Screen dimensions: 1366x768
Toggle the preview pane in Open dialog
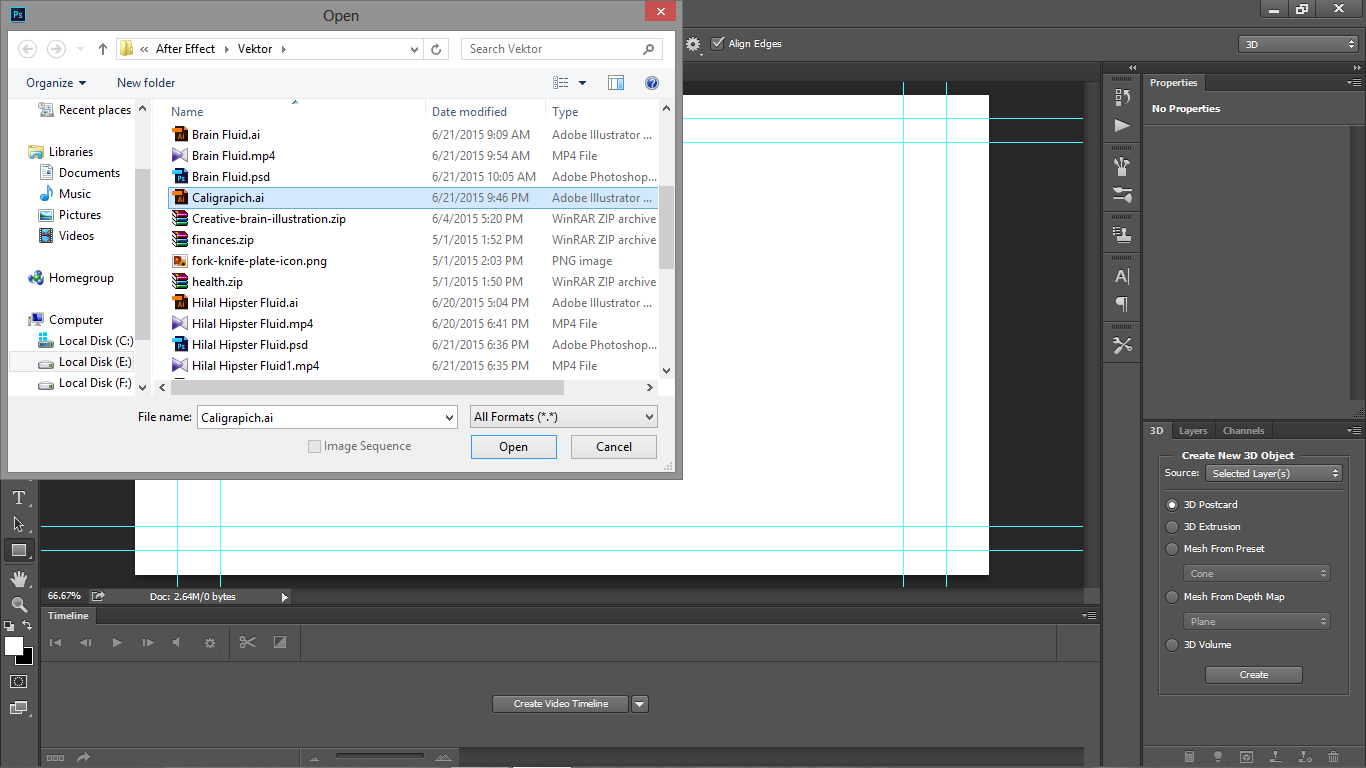[x=616, y=83]
